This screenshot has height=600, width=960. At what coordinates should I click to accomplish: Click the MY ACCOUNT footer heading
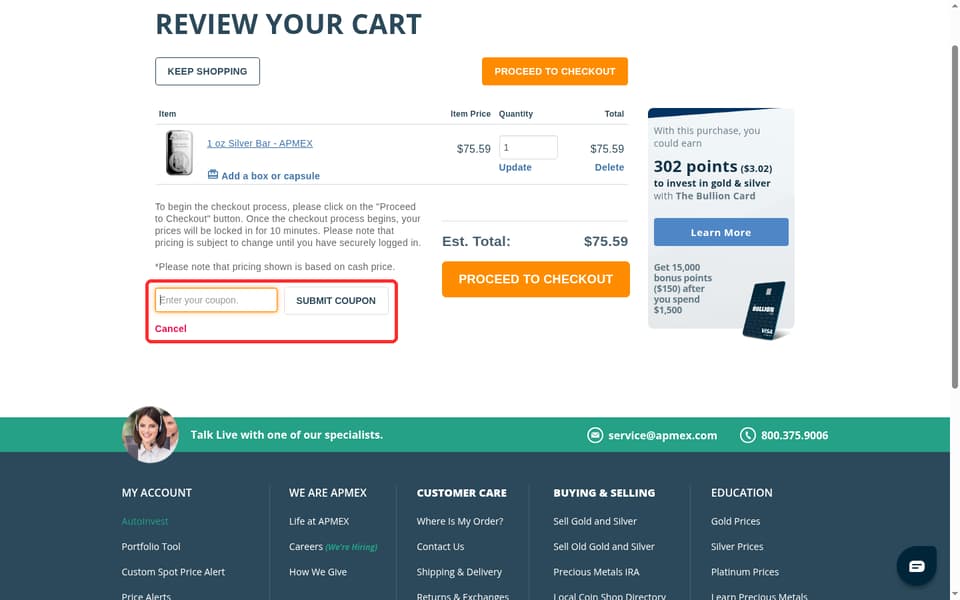tap(157, 493)
